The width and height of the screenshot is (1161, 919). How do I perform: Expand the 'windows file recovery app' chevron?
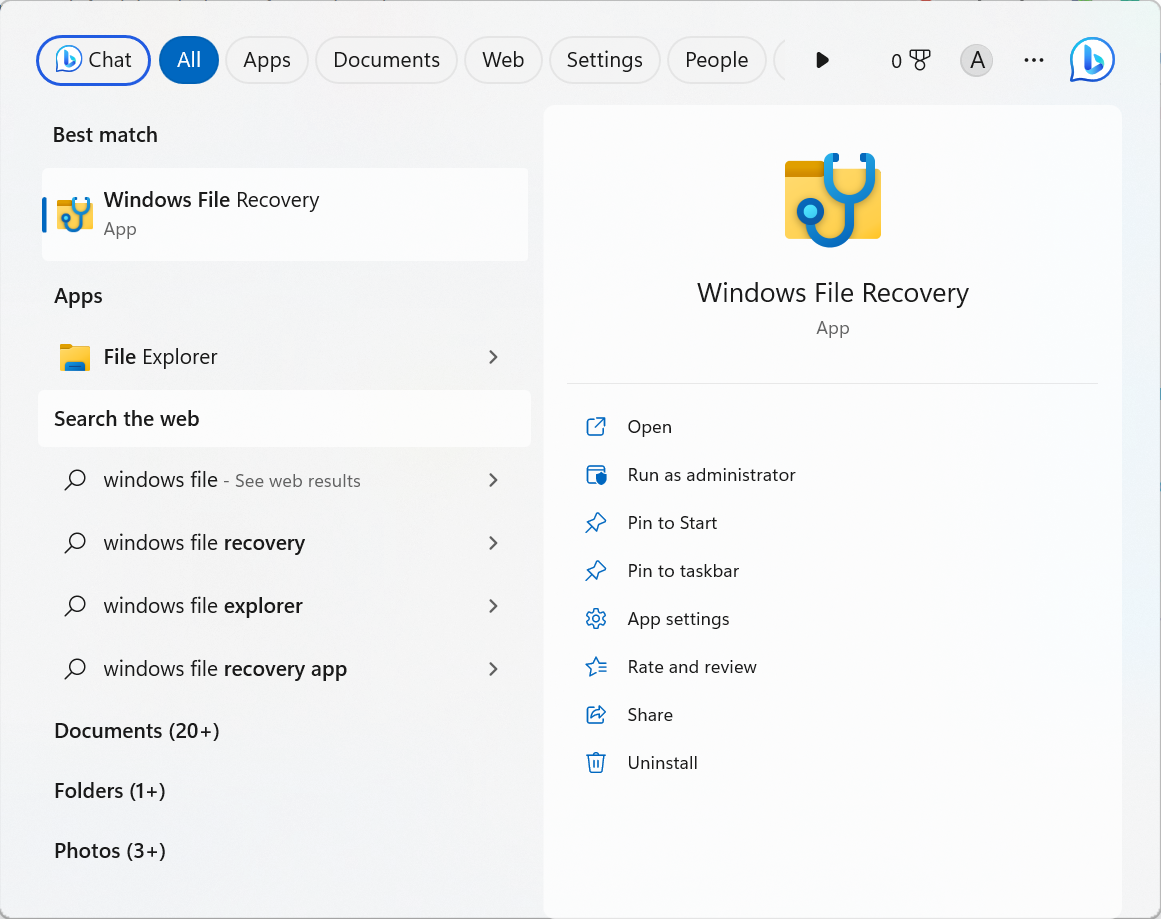[493, 669]
